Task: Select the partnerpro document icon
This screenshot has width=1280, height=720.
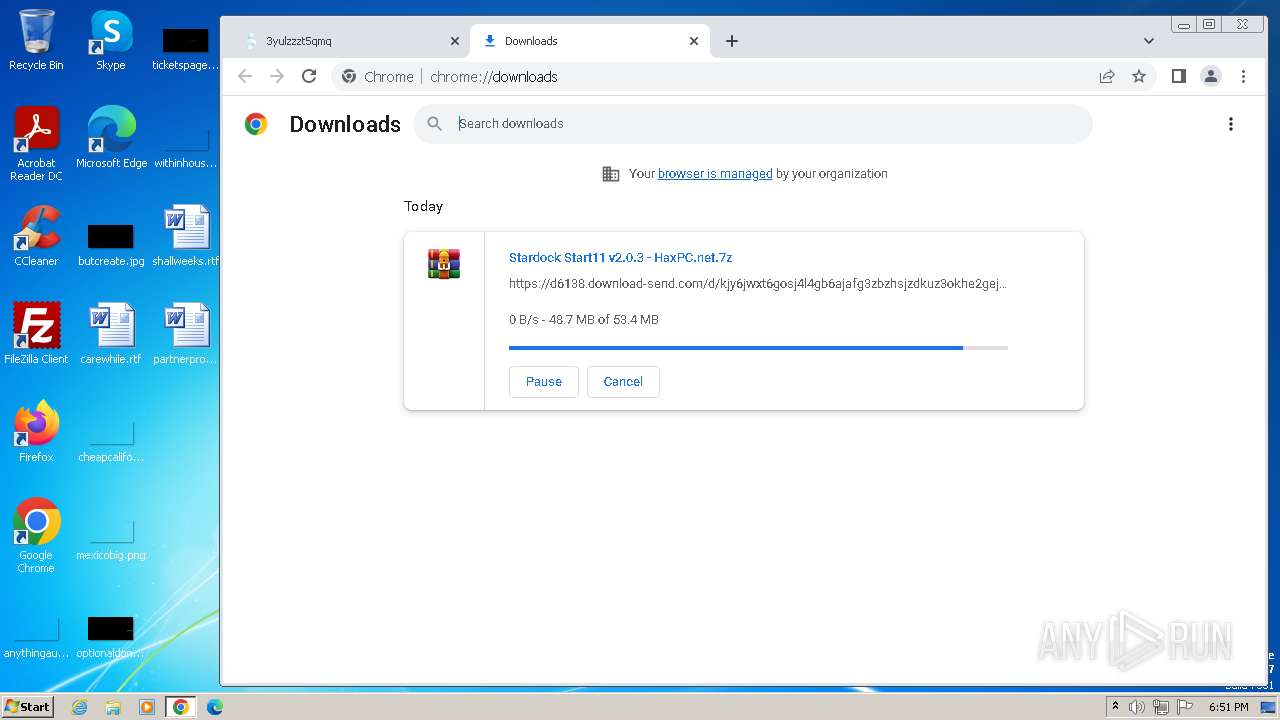Action: (186, 333)
